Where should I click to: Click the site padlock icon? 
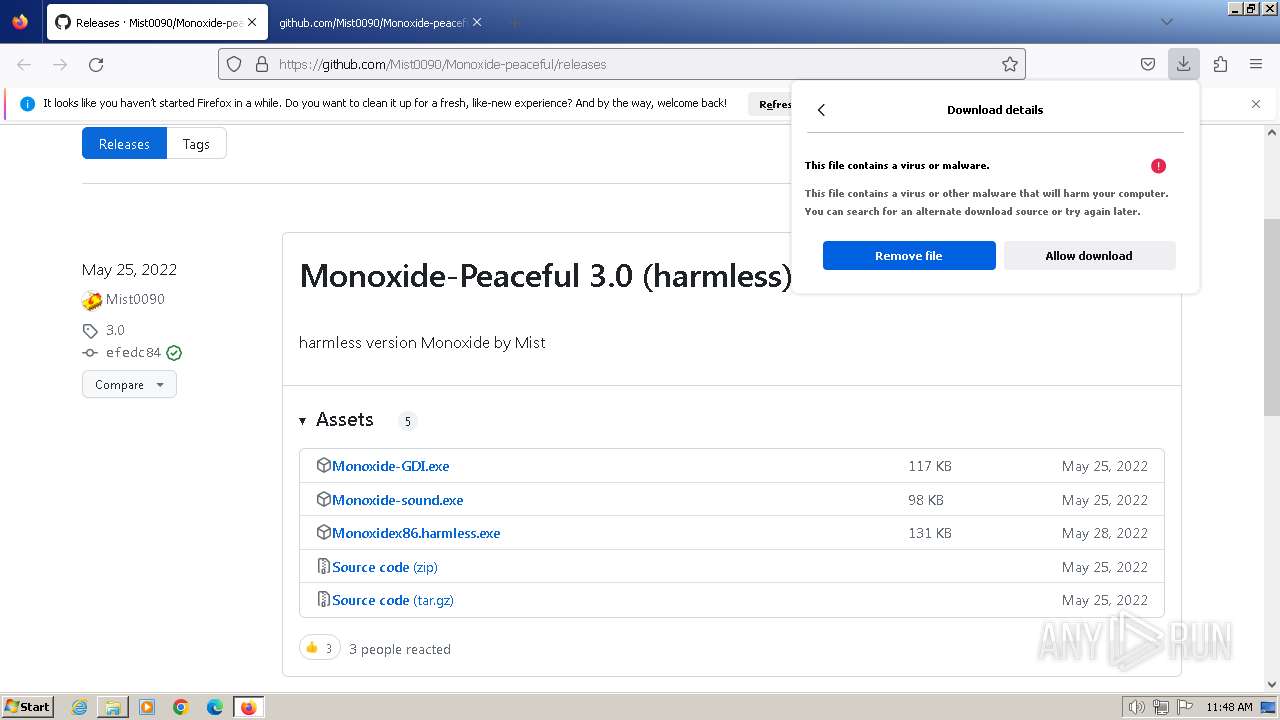pos(262,64)
